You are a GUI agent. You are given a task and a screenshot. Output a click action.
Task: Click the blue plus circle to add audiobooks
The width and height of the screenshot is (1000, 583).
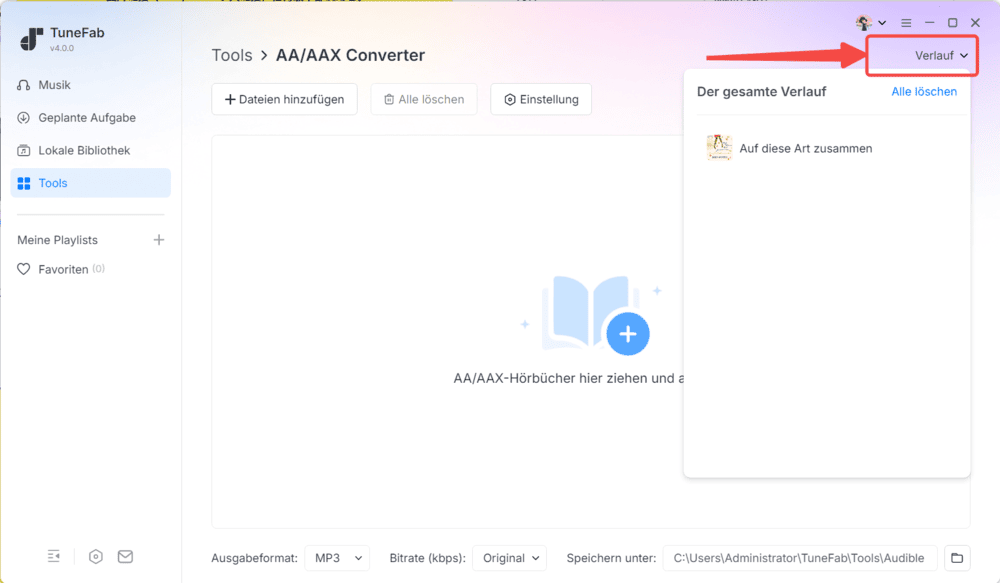tap(628, 334)
